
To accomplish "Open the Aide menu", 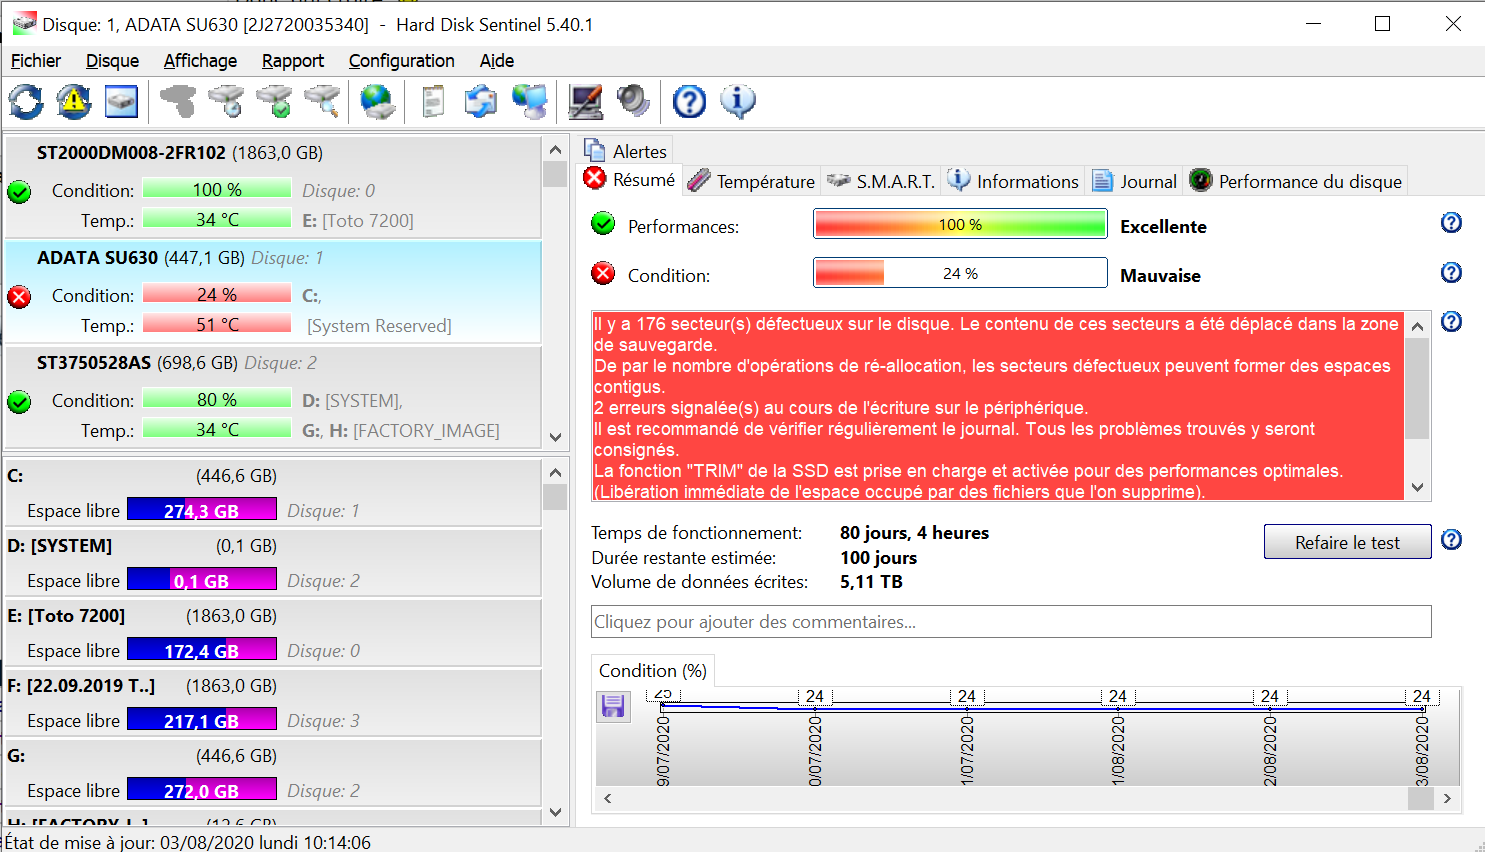I will [497, 61].
